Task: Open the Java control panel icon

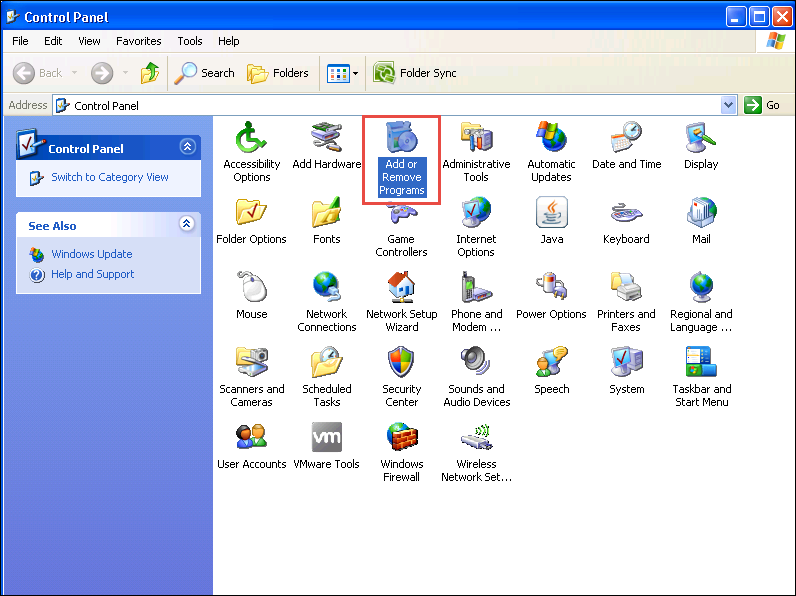Action: [x=551, y=213]
